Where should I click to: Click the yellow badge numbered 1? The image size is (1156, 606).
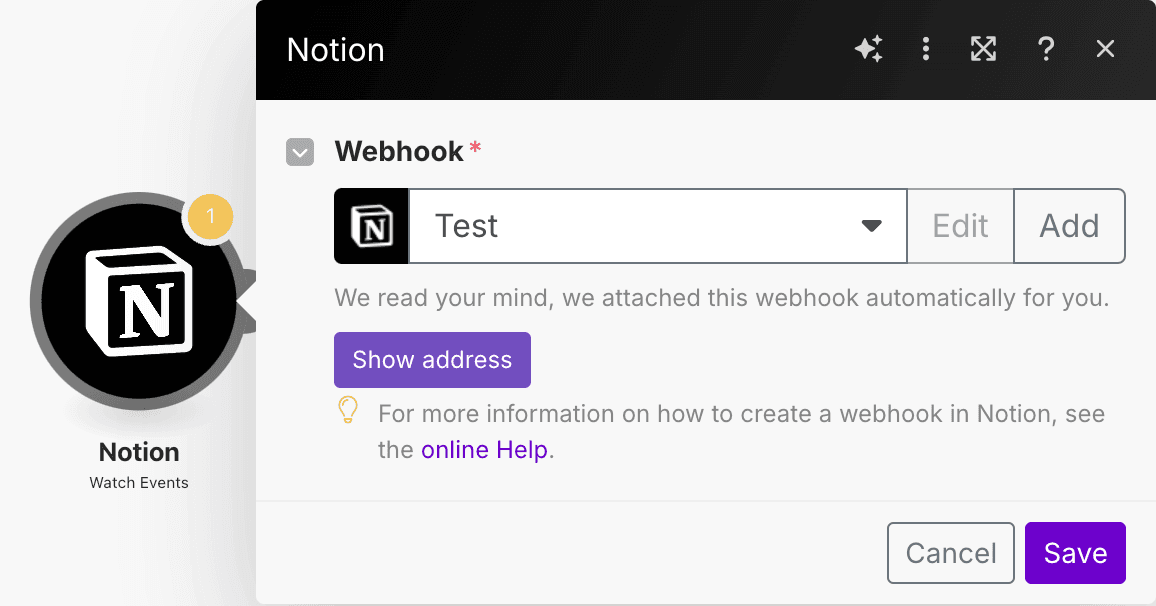210,216
